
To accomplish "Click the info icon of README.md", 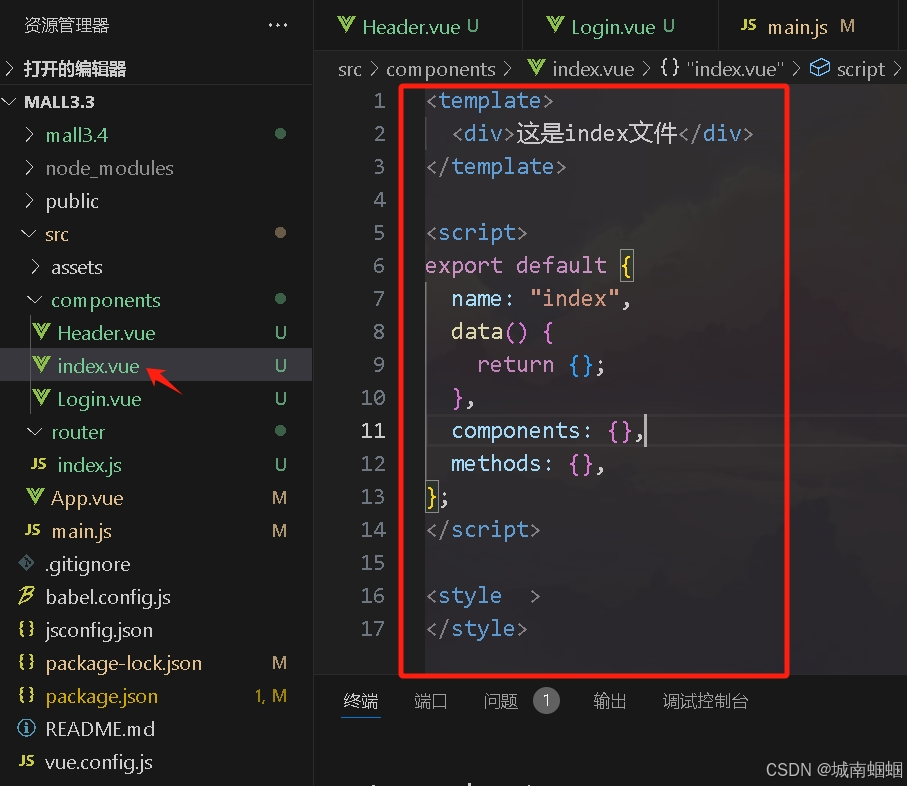I will point(27,728).
